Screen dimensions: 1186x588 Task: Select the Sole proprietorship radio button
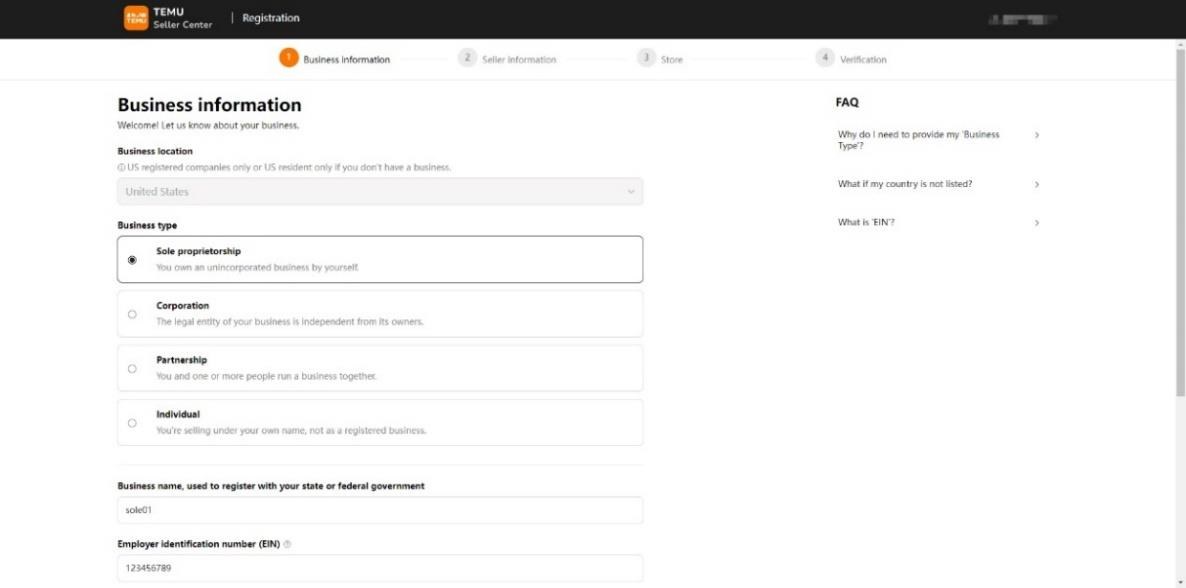click(x=132, y=260)
